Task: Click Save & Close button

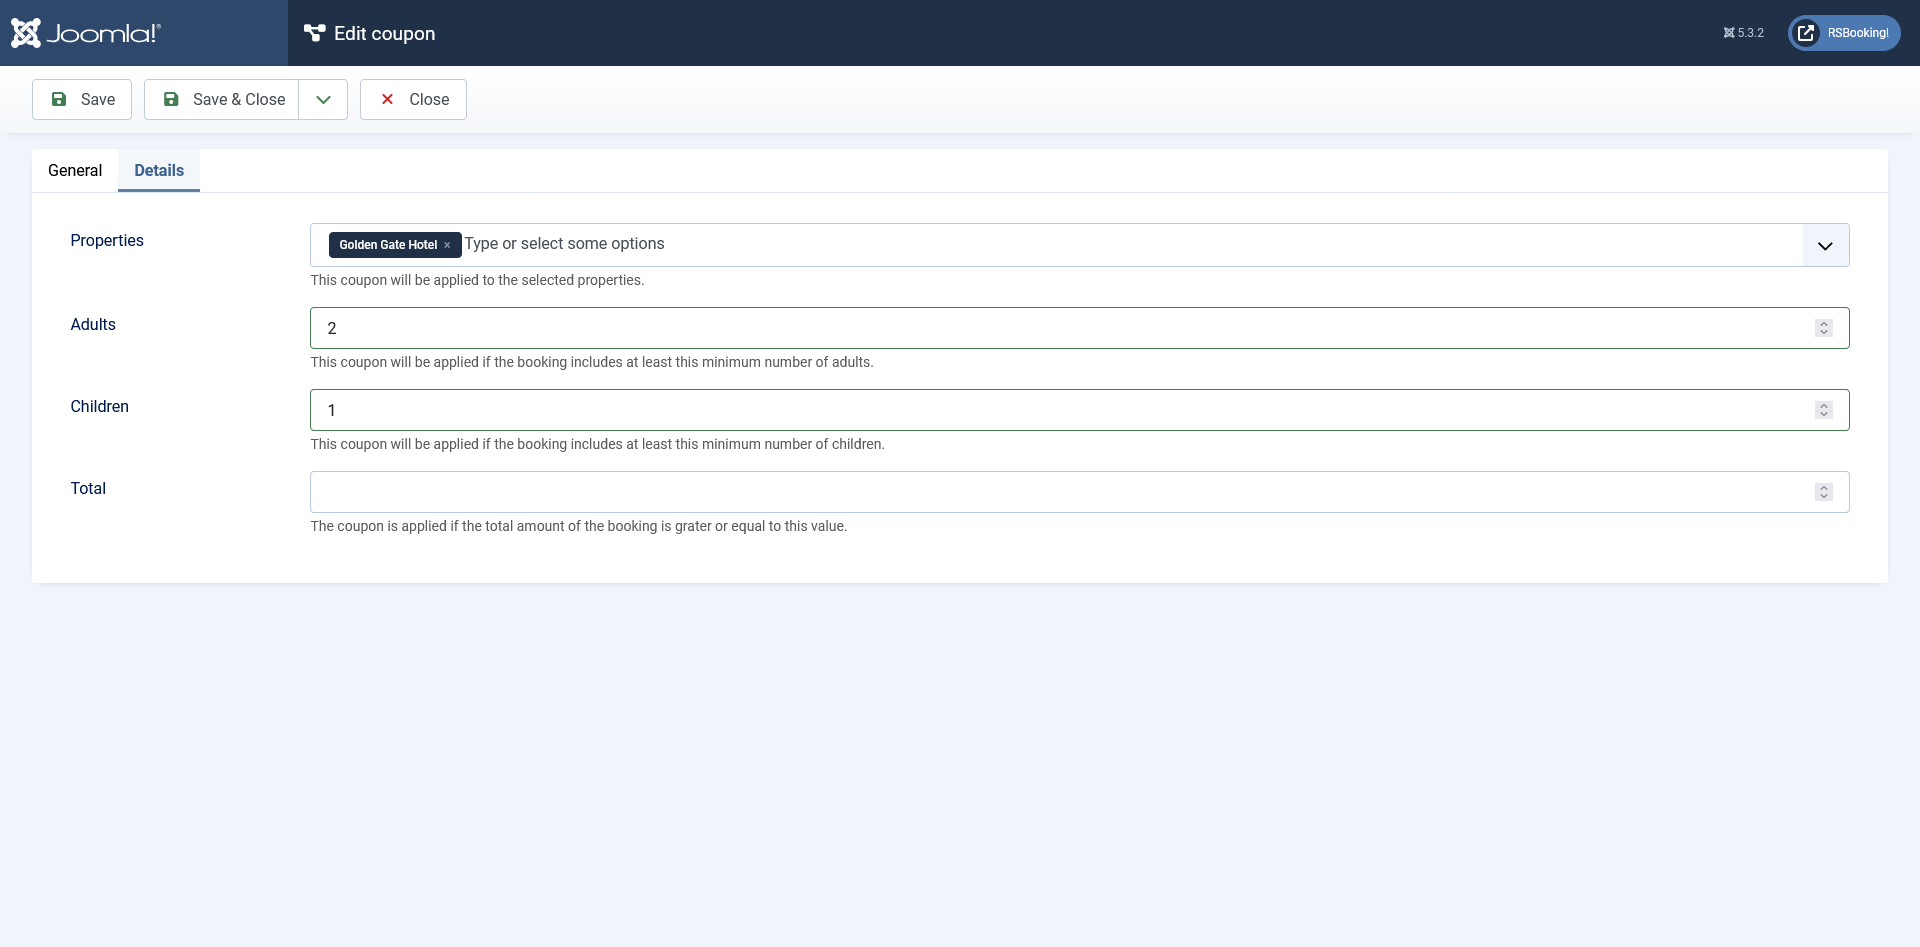Action: pos(222,99)
